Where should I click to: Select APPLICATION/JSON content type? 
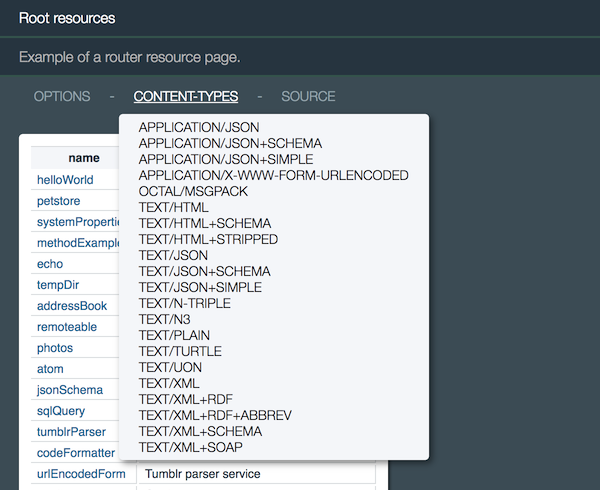click(199, 128)
